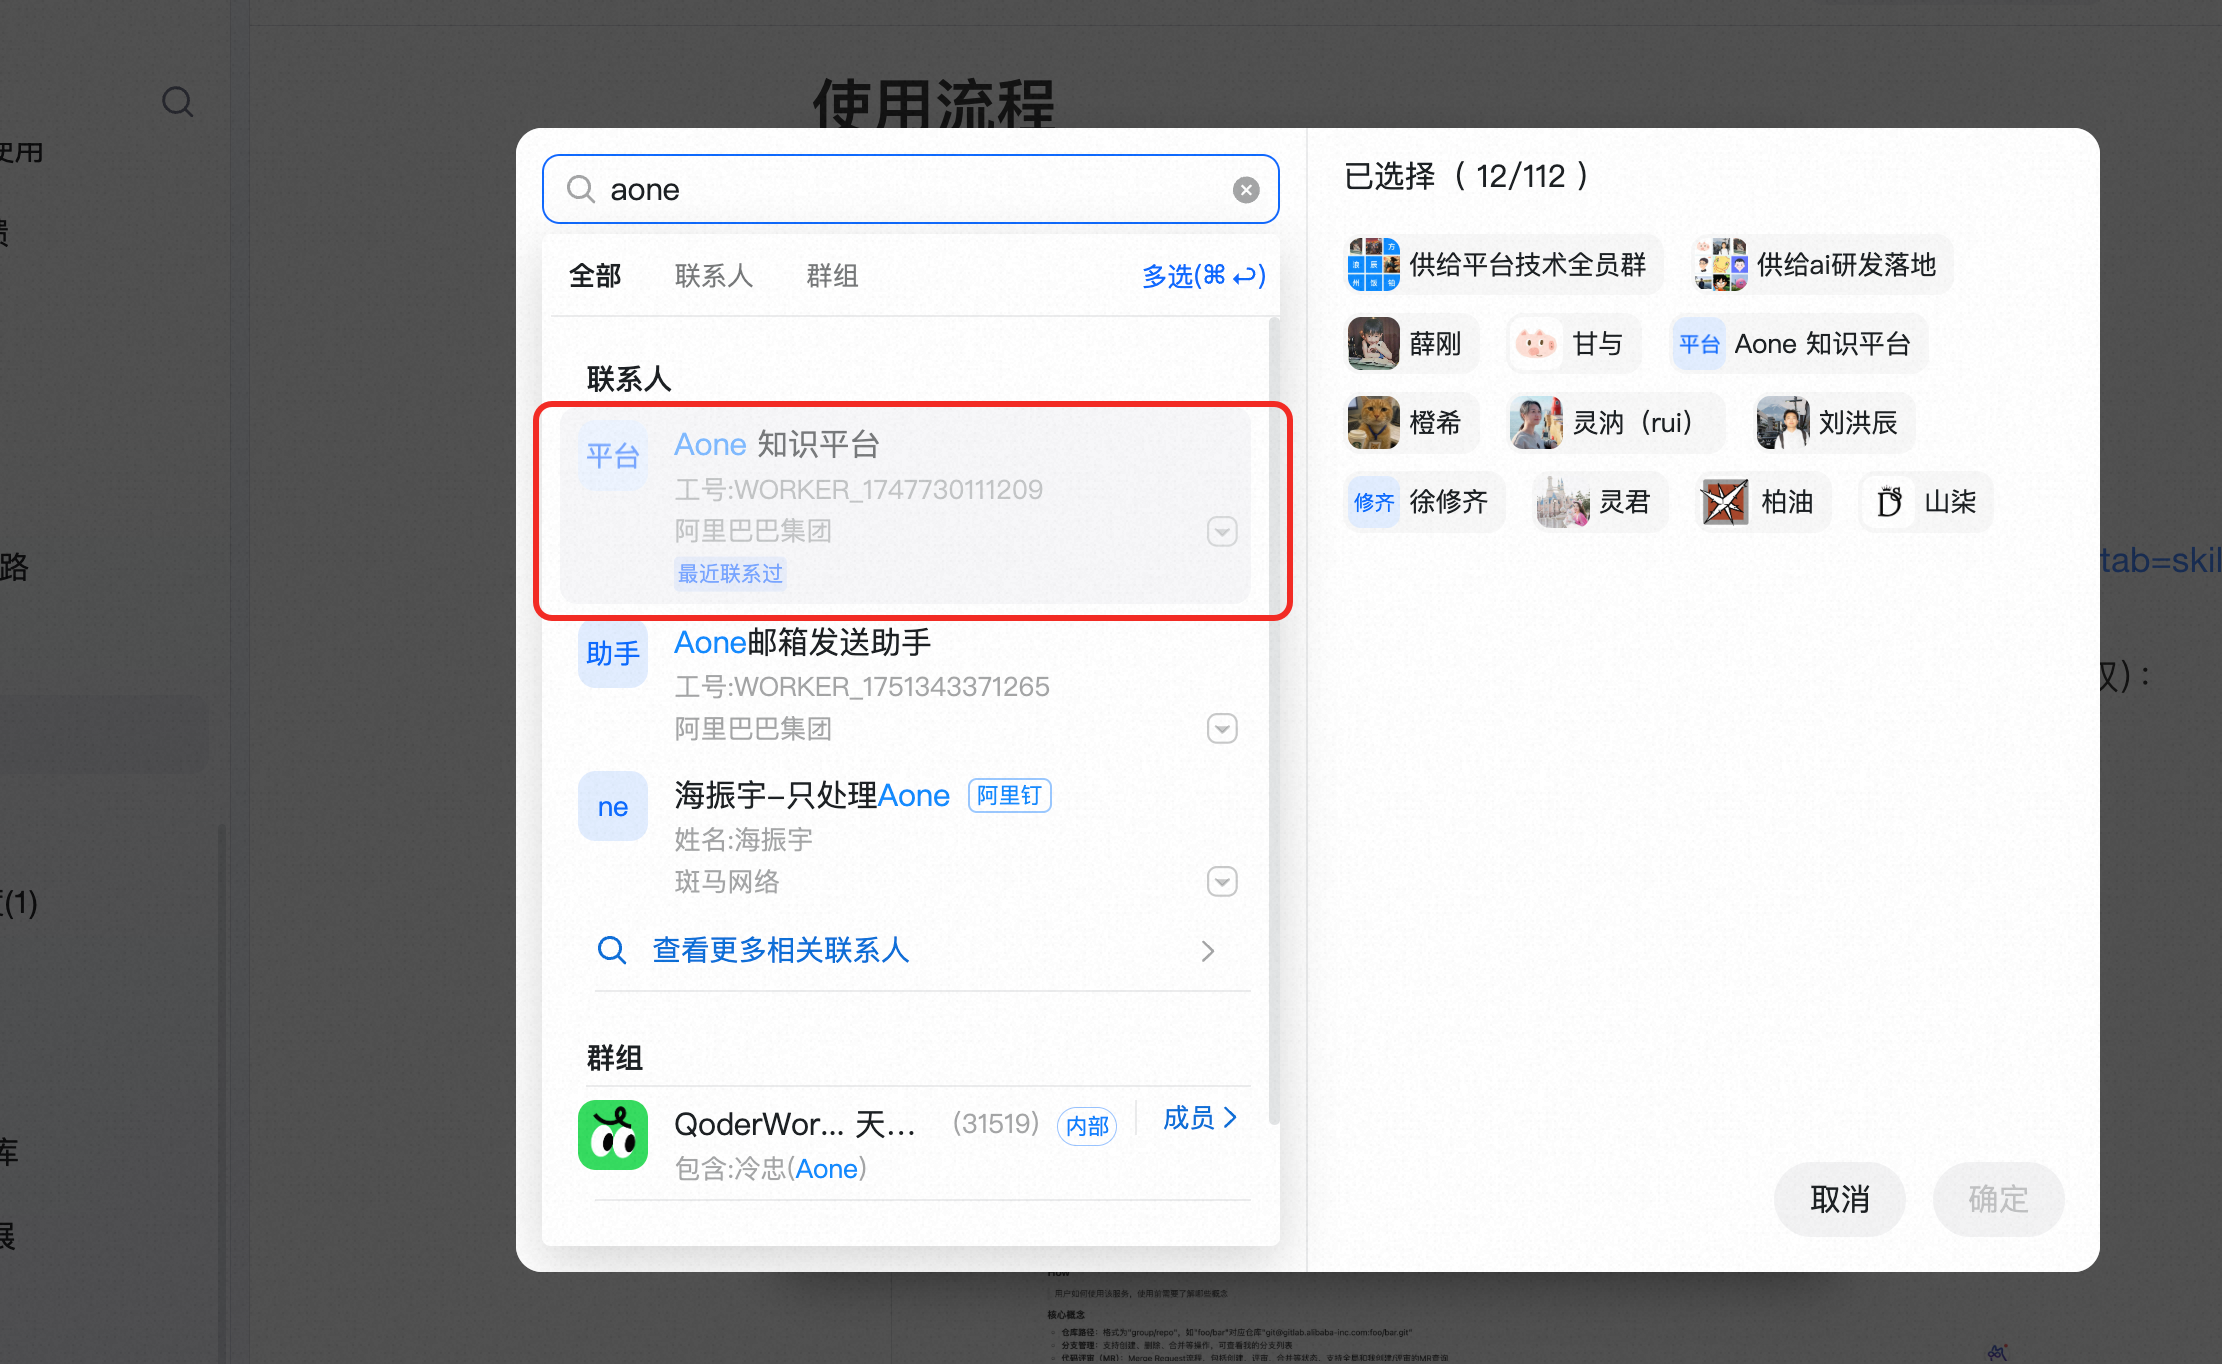Click 工号:WORKER_1751343371265 text
This screenshot has width=2222, height=1364.
point(862,686)
